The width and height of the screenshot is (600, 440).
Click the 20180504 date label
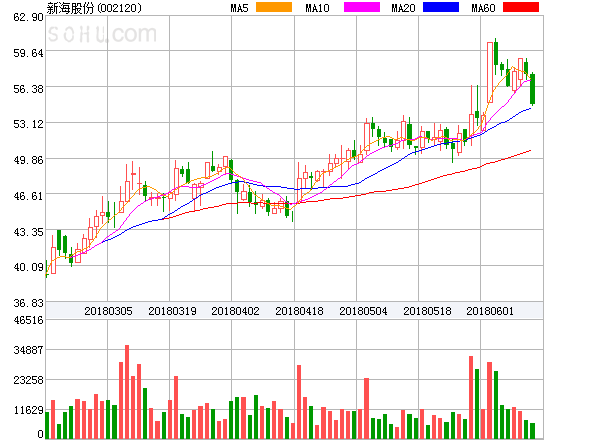click(x=363, y=311)
